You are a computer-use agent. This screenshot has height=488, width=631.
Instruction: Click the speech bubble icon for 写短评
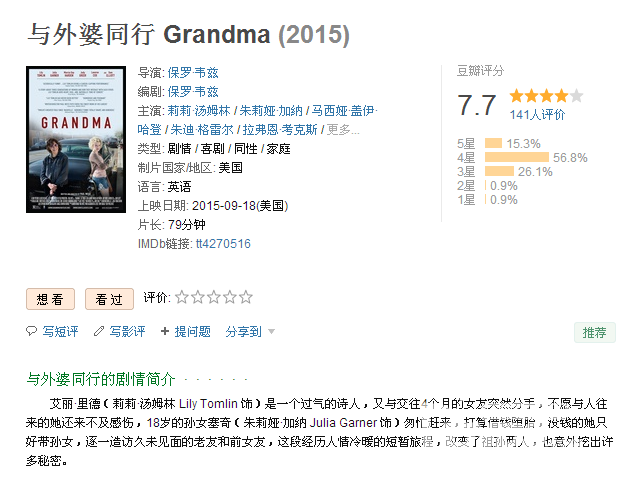31,331
